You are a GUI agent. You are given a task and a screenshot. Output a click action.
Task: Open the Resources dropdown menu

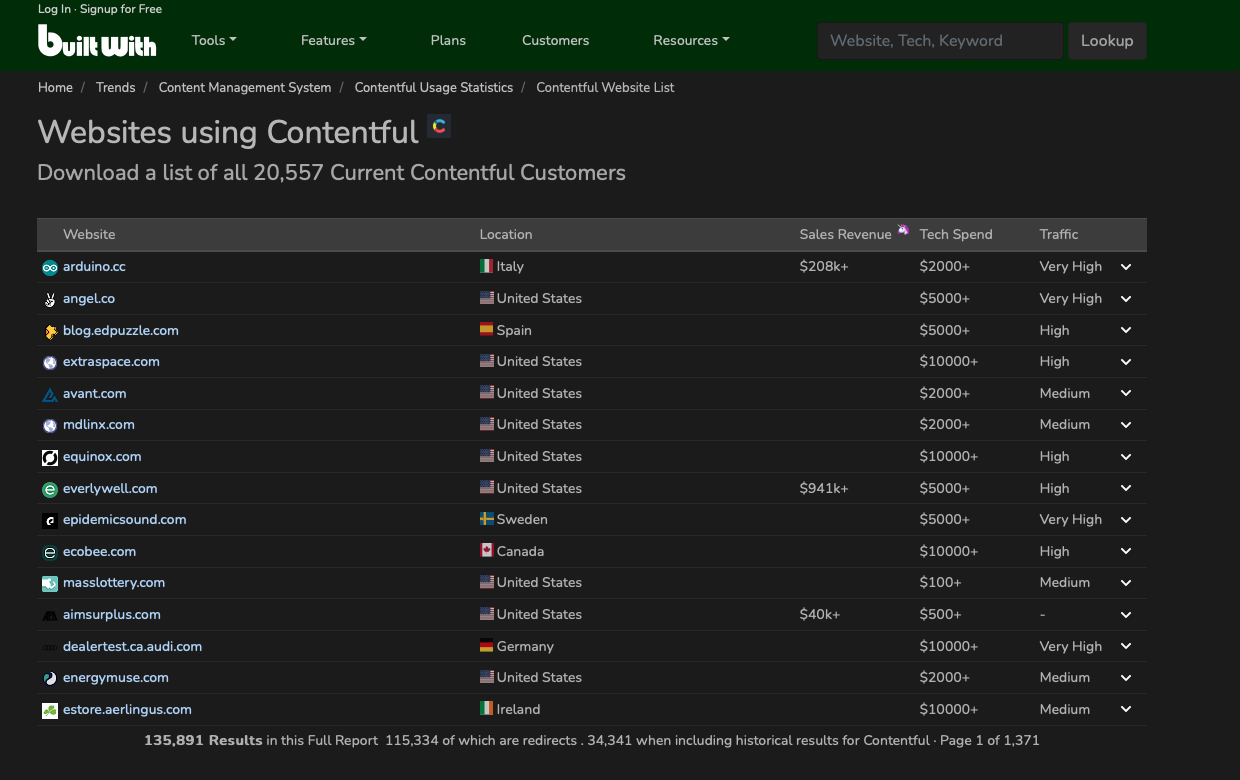pos(691,41)
